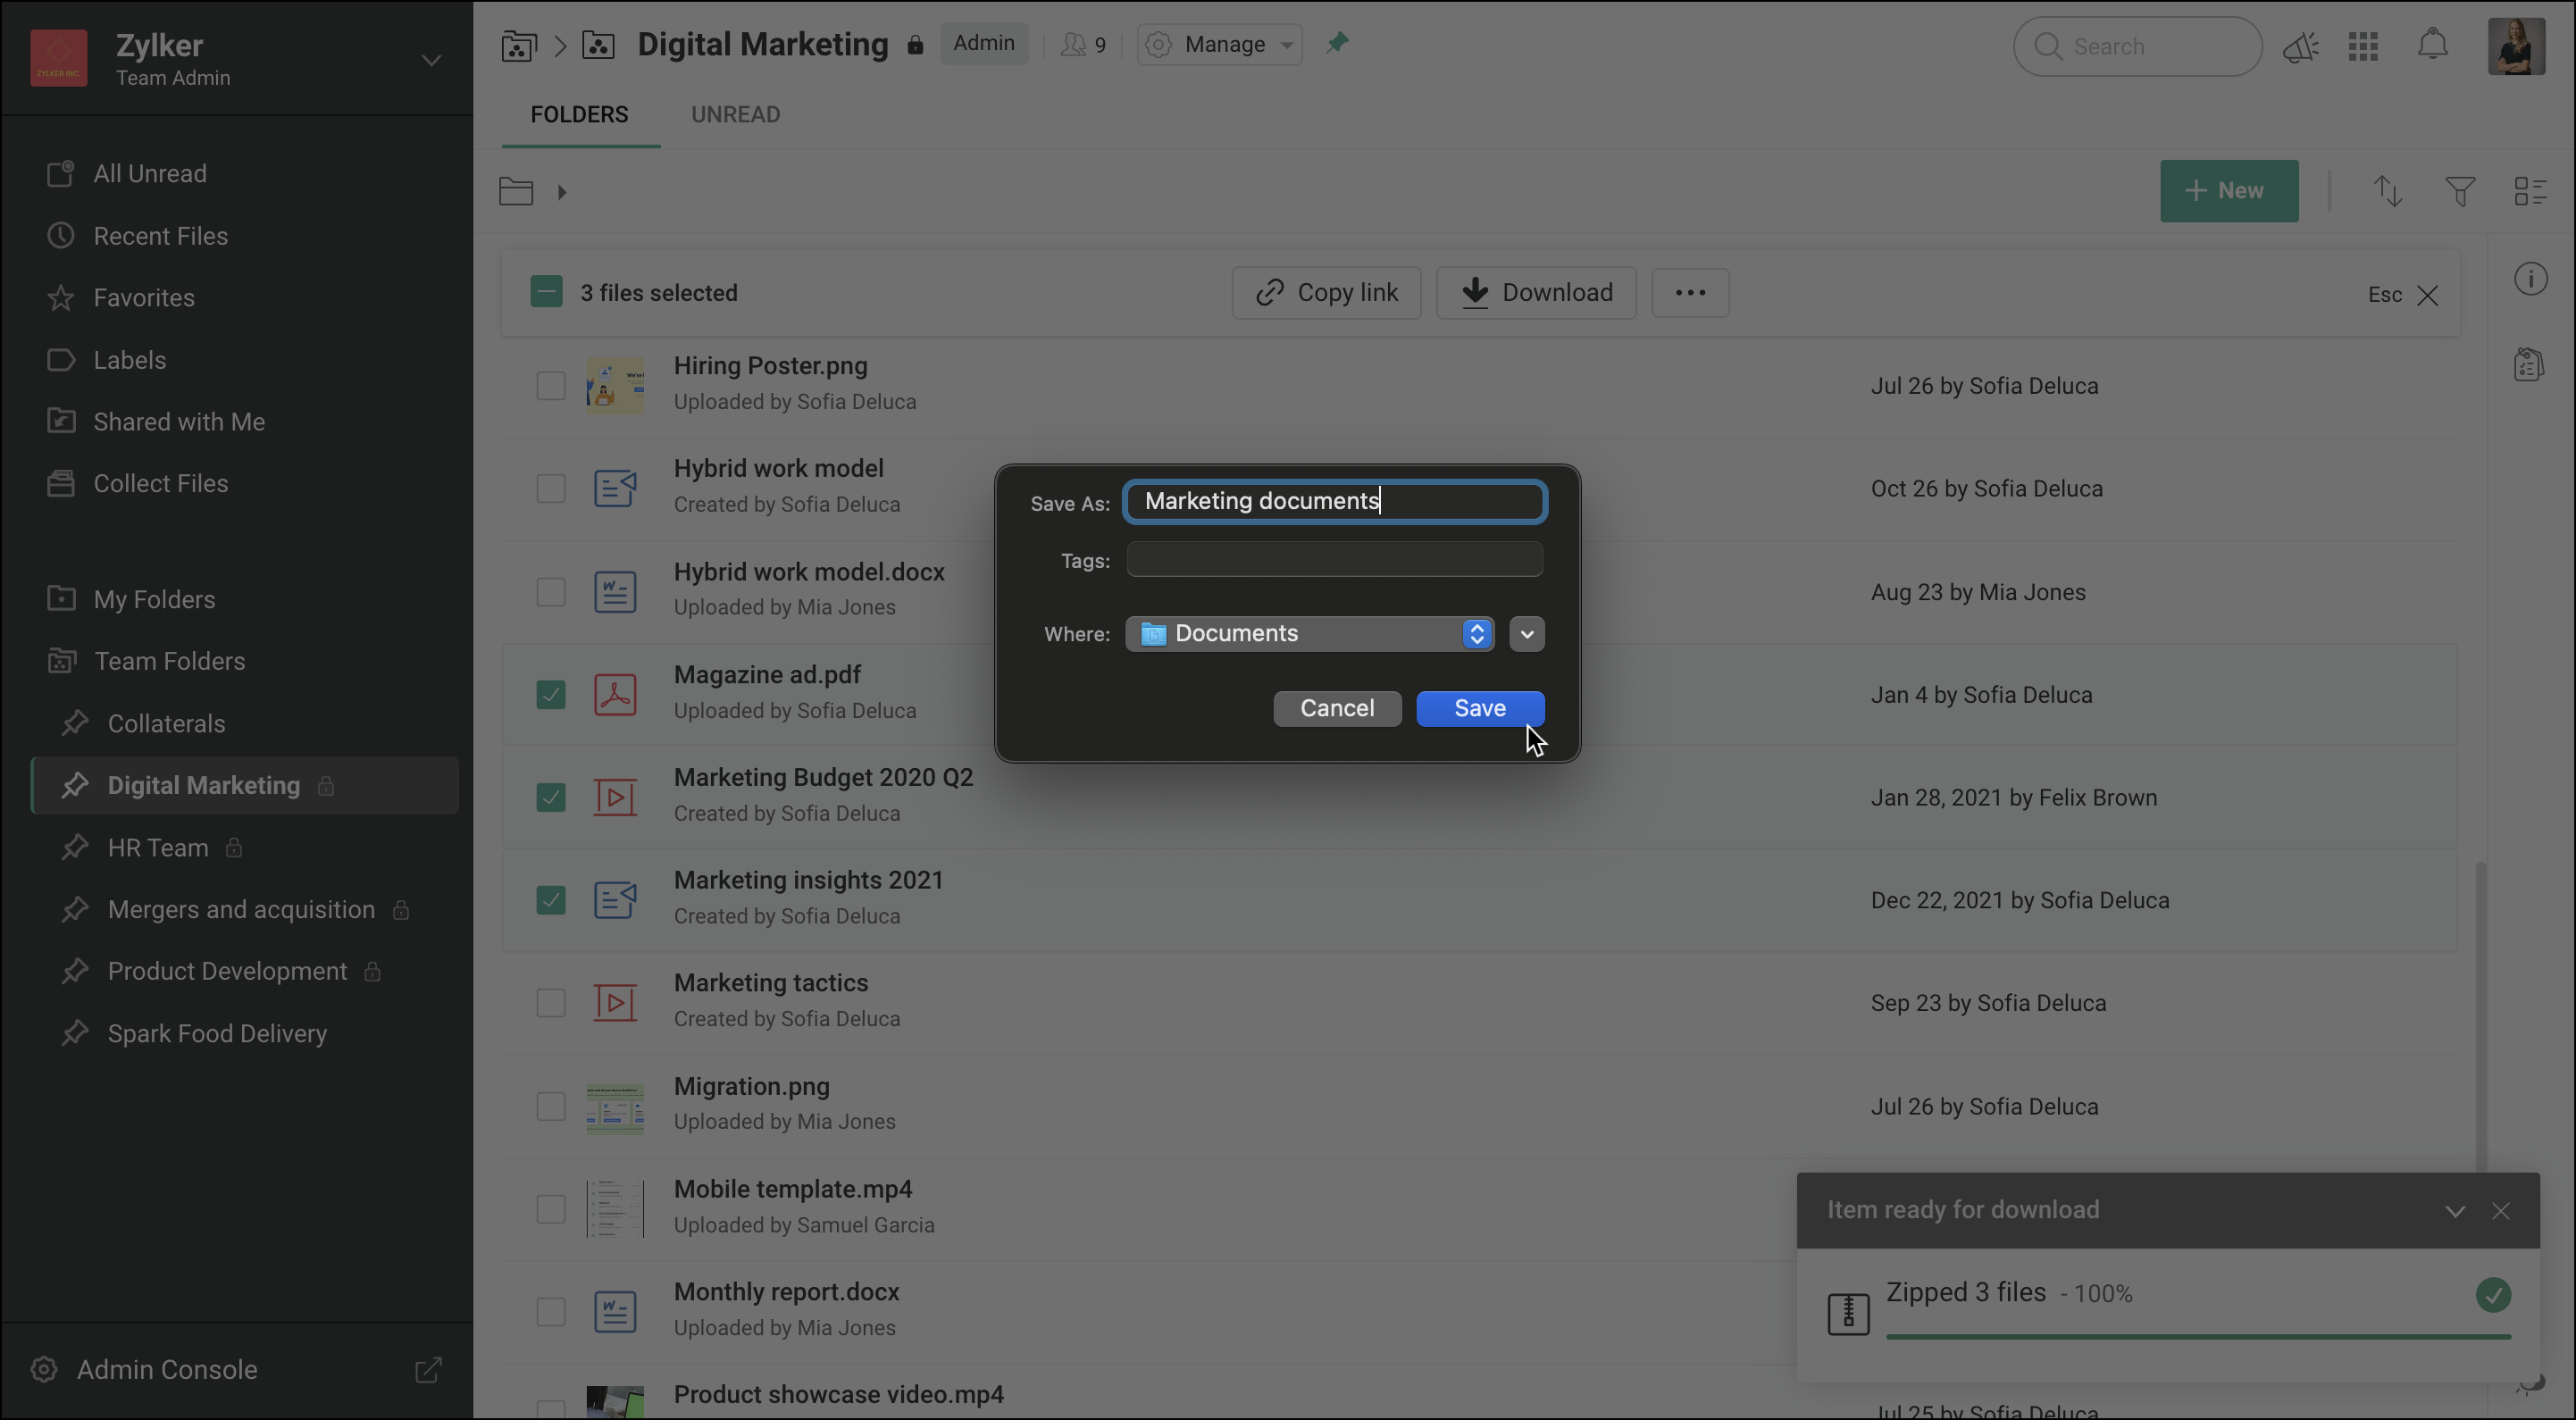Toggle the 3 files selected master checkbox
The height and width of the screenshot is (1420, 2576).
click(546, 292)
